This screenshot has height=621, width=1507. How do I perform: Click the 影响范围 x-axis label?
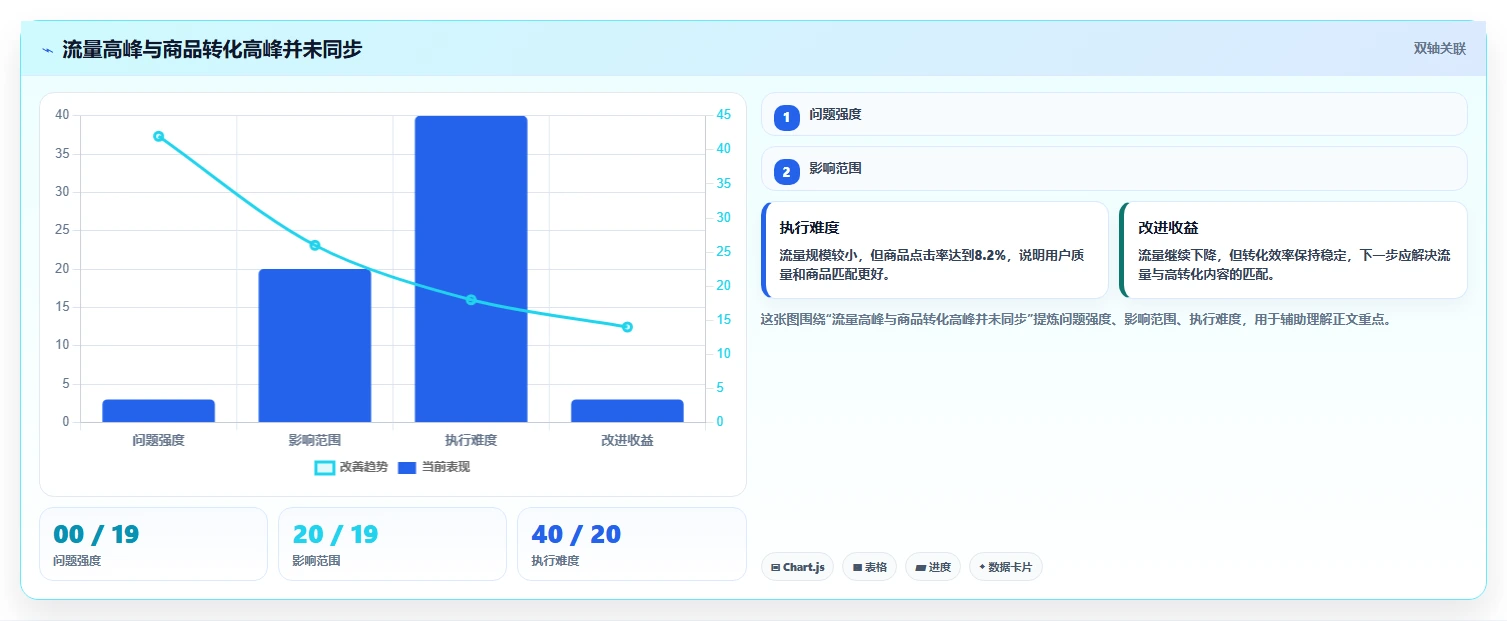(315, 440)
